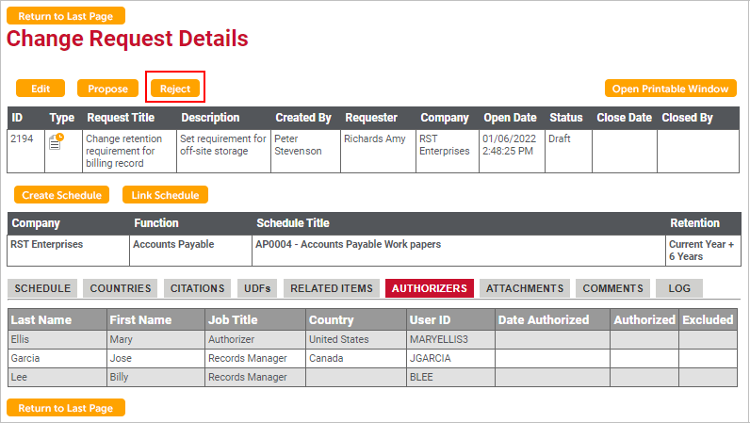Open the Countries tab
This screenshot has width=750, height=423.
pyautogui.click(x=120, y=288)
